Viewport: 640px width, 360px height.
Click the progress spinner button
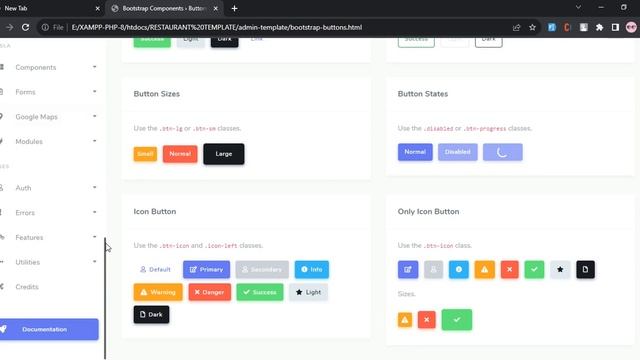click(502, 152)
